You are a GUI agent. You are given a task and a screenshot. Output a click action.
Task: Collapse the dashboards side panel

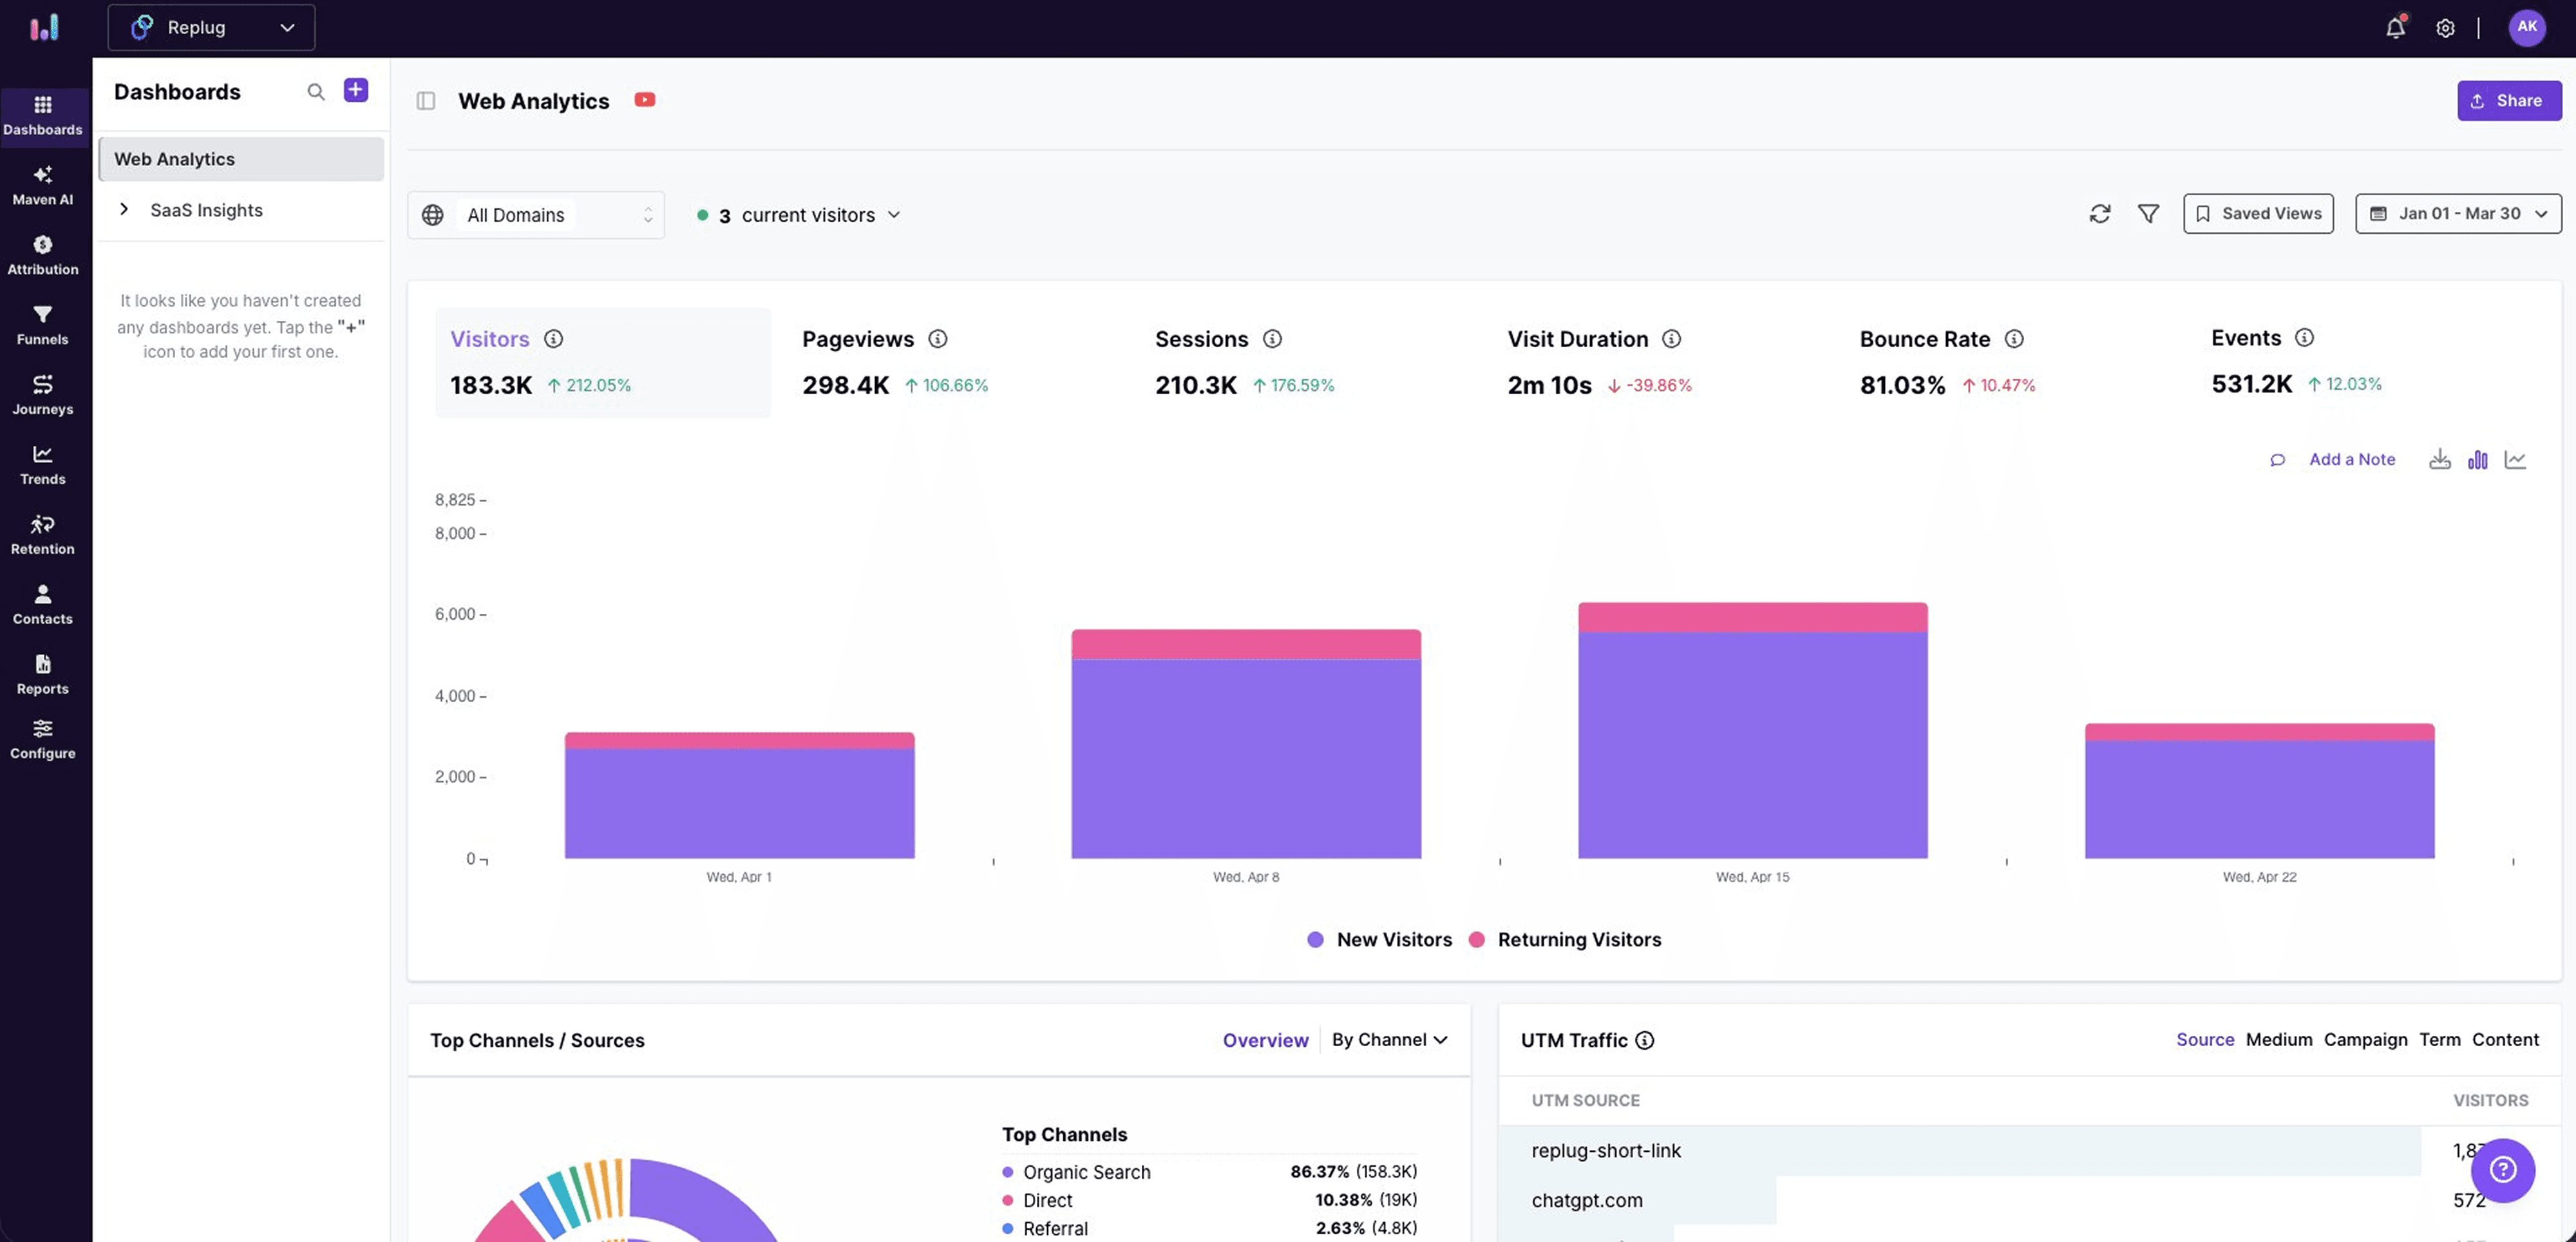point(426,101)
